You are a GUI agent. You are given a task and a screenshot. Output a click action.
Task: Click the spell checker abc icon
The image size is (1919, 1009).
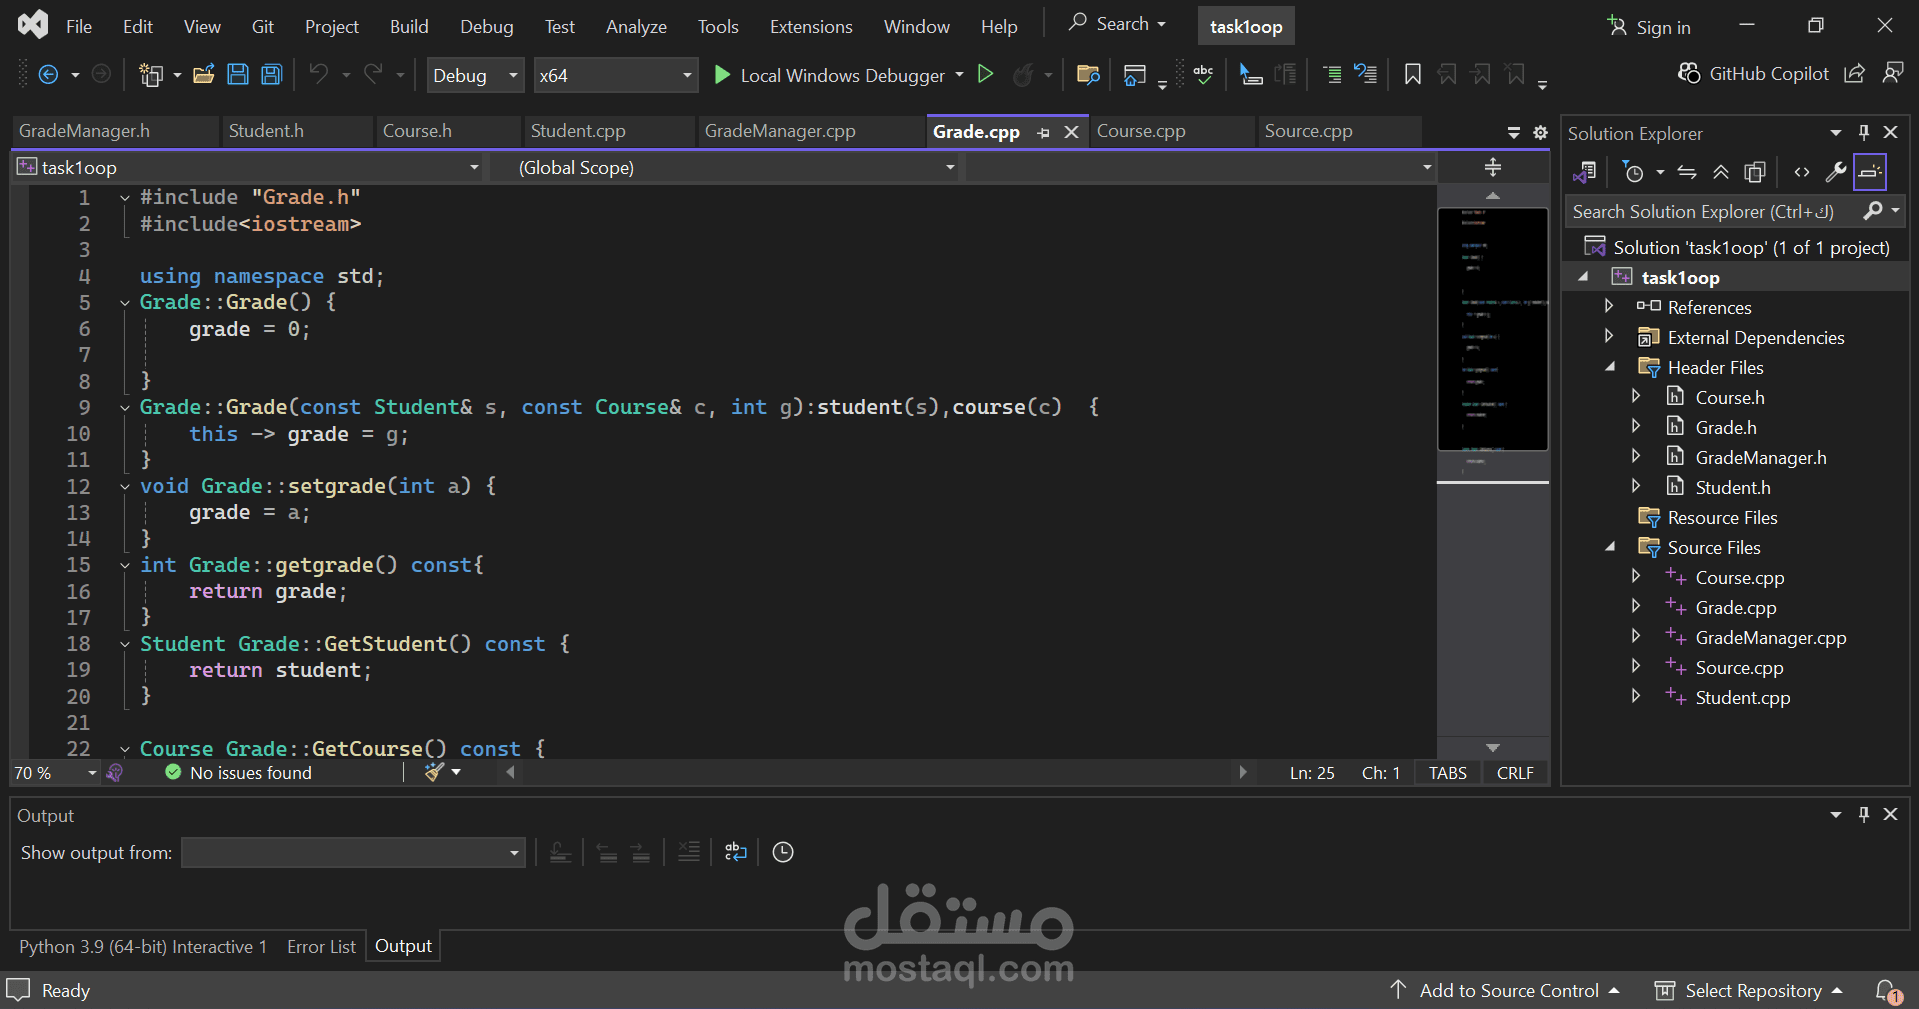1203,75
